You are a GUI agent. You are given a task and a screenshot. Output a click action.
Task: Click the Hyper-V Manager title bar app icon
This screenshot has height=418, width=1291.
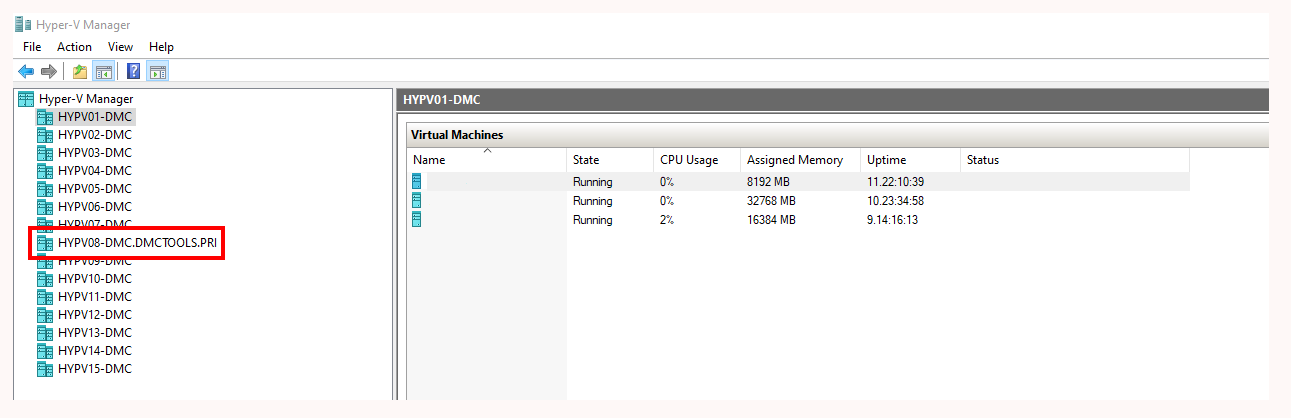[x=23, y=25]
